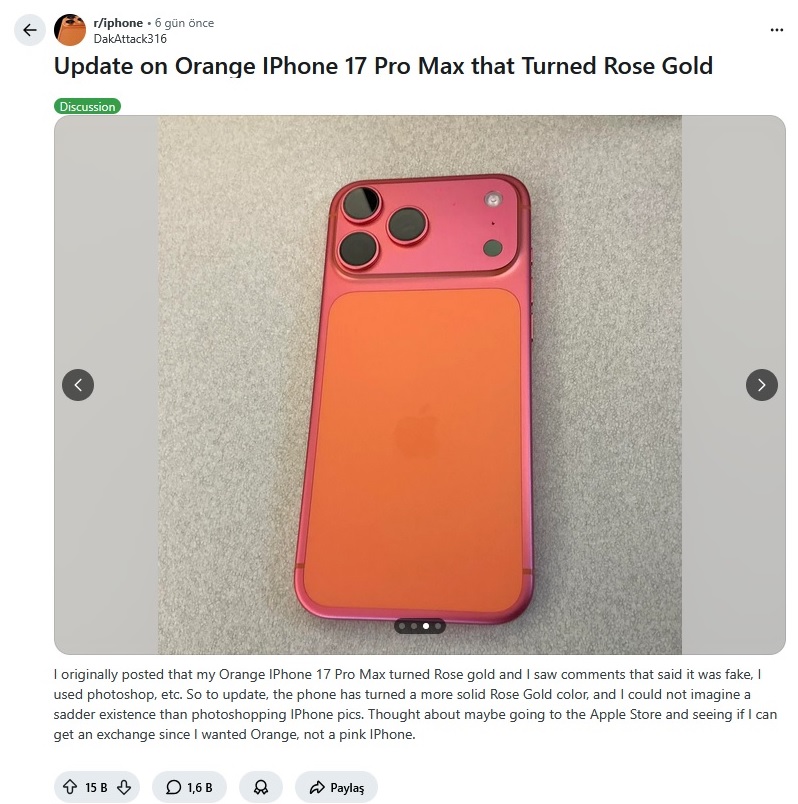Open the three-dot post options menu
This screenshot has width=798, height=804.
[776, 30]
